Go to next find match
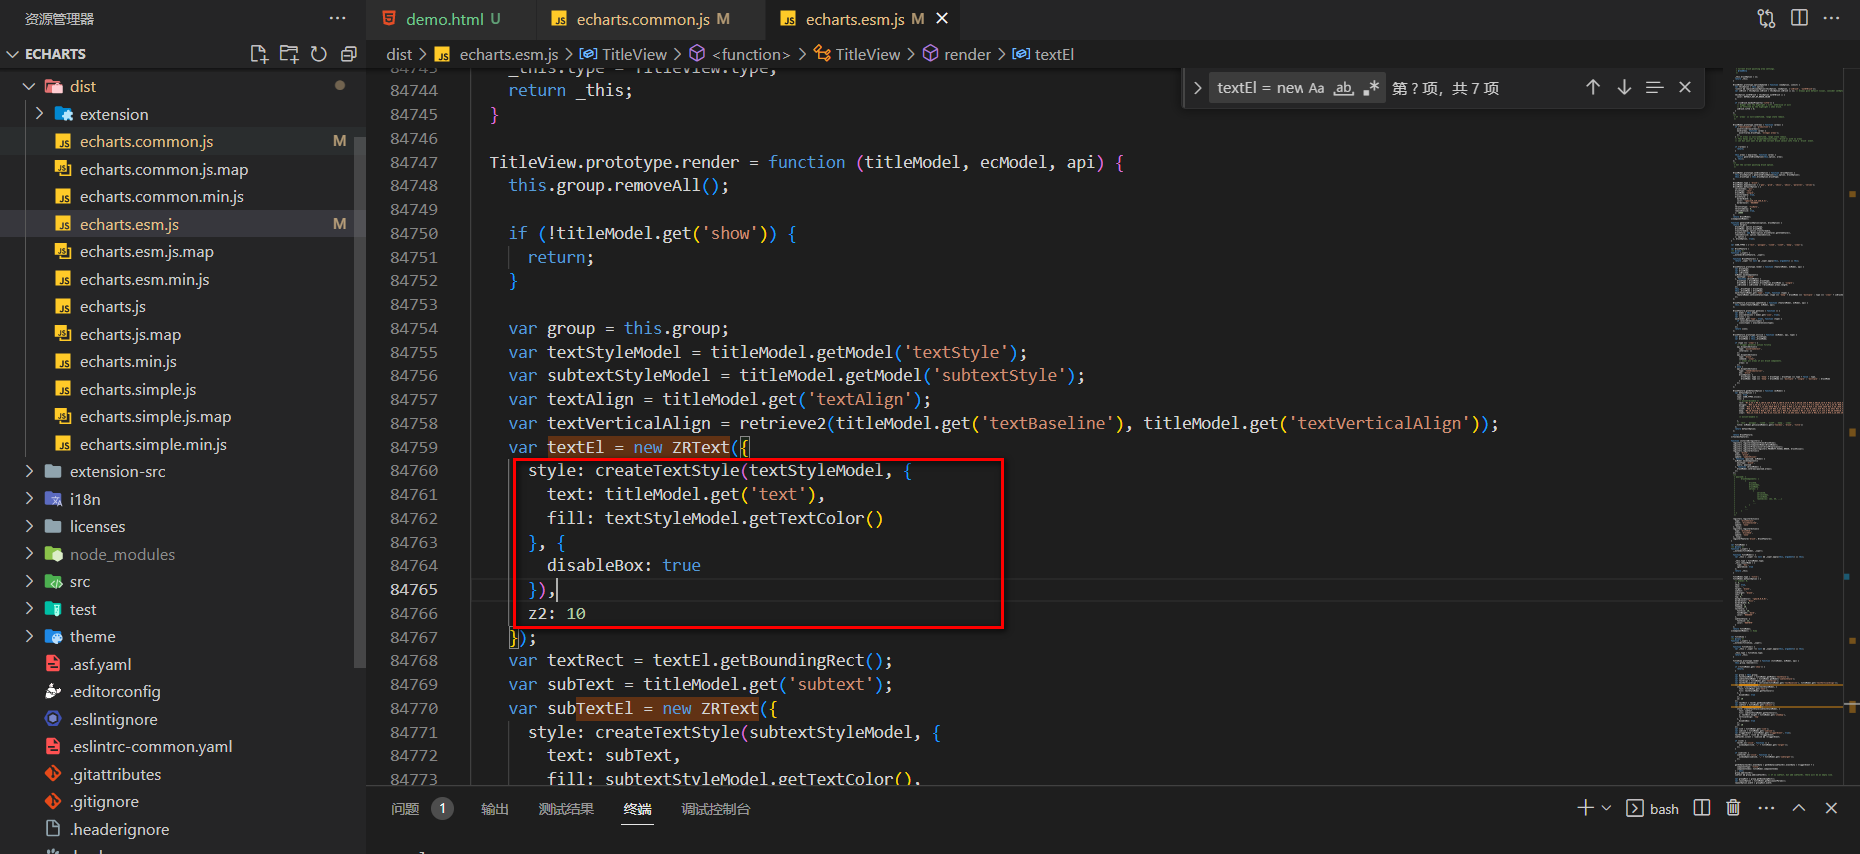This screenshot has height=854, width=1860. click(1624, 88)
